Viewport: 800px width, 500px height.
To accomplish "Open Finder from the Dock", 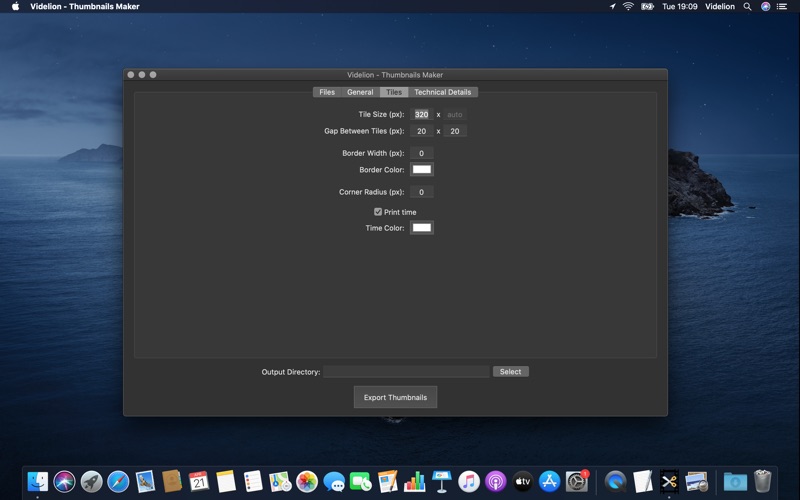I will click(x=38, y=481).
